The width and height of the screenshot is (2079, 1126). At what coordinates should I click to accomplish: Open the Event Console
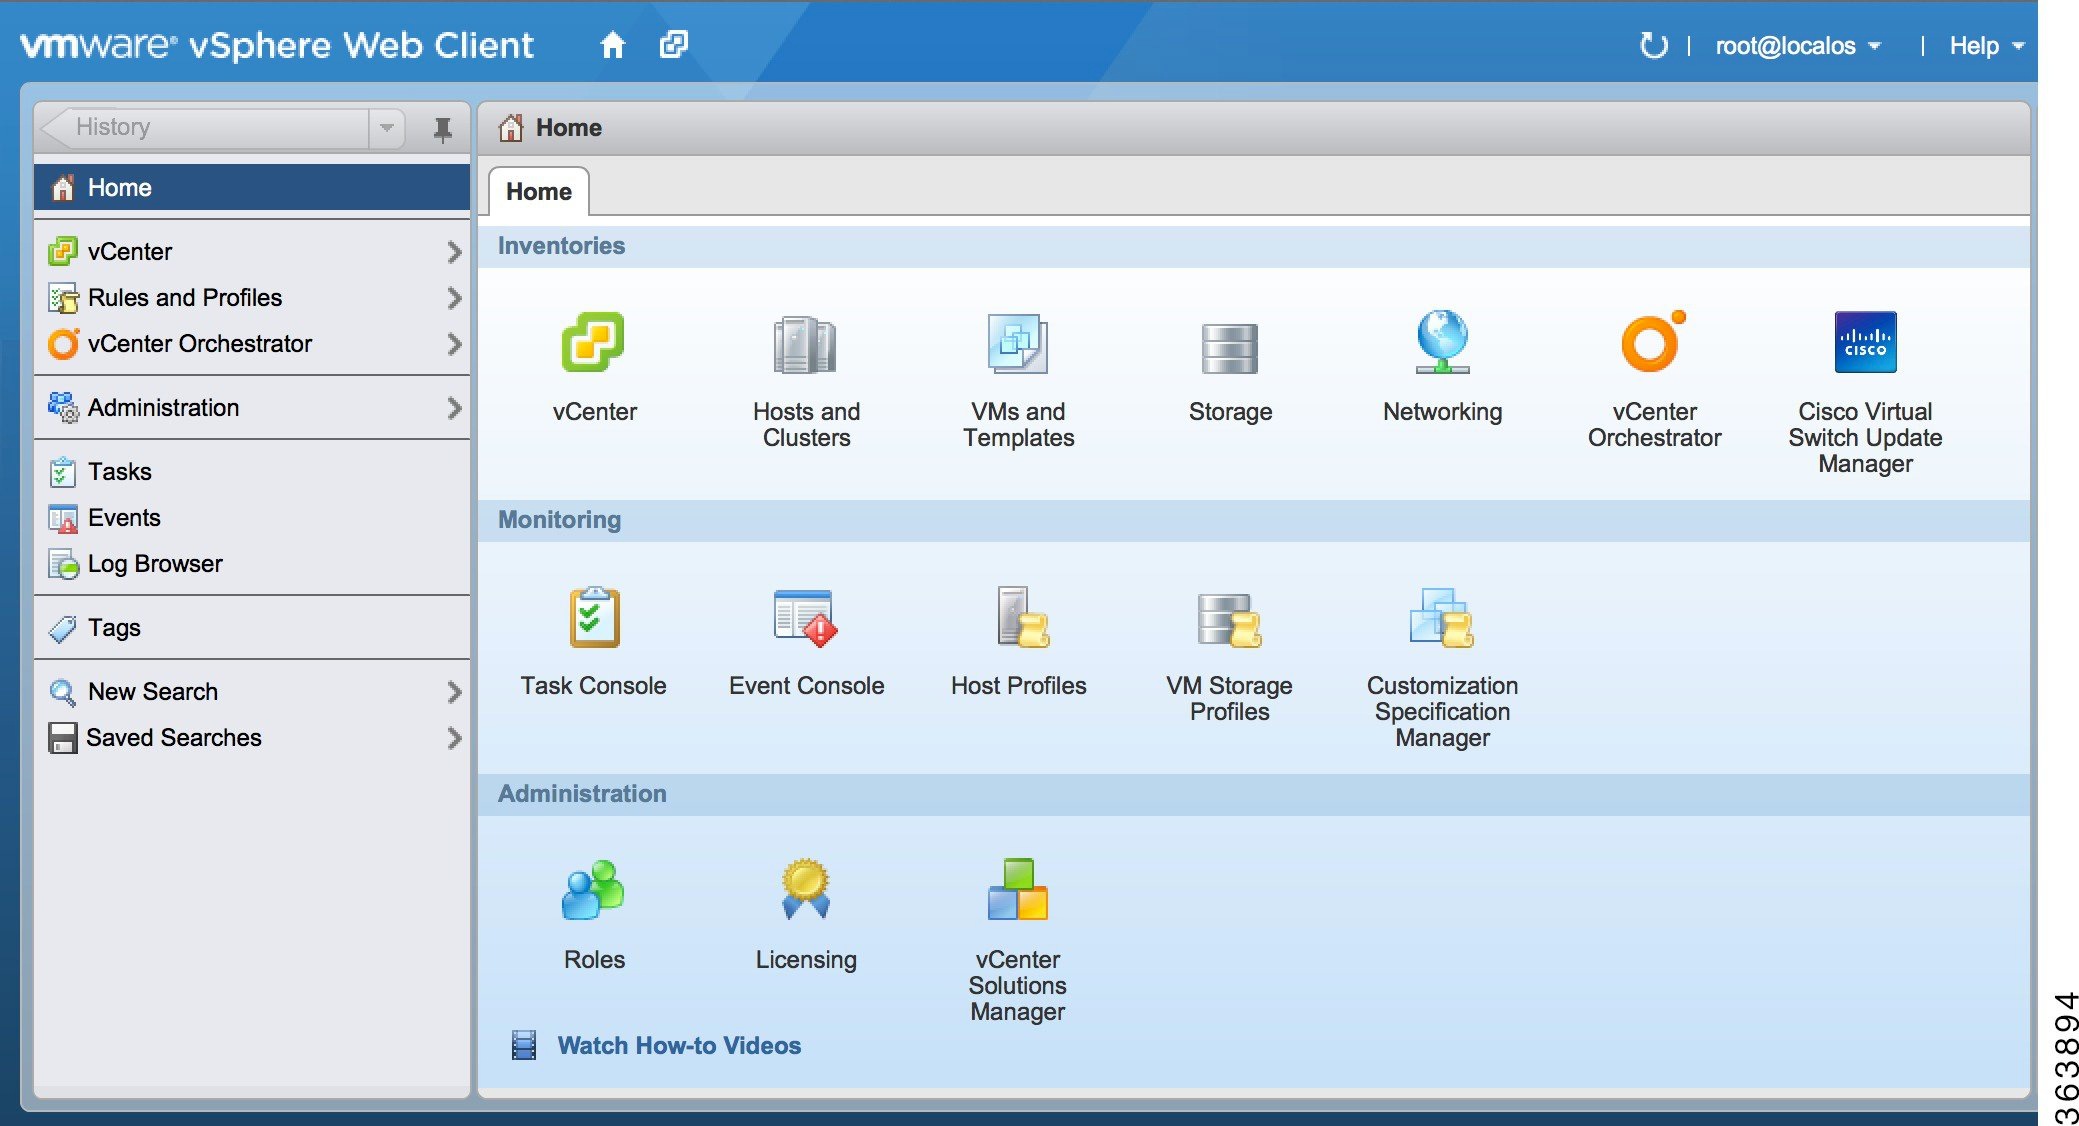tap(805, 640)
